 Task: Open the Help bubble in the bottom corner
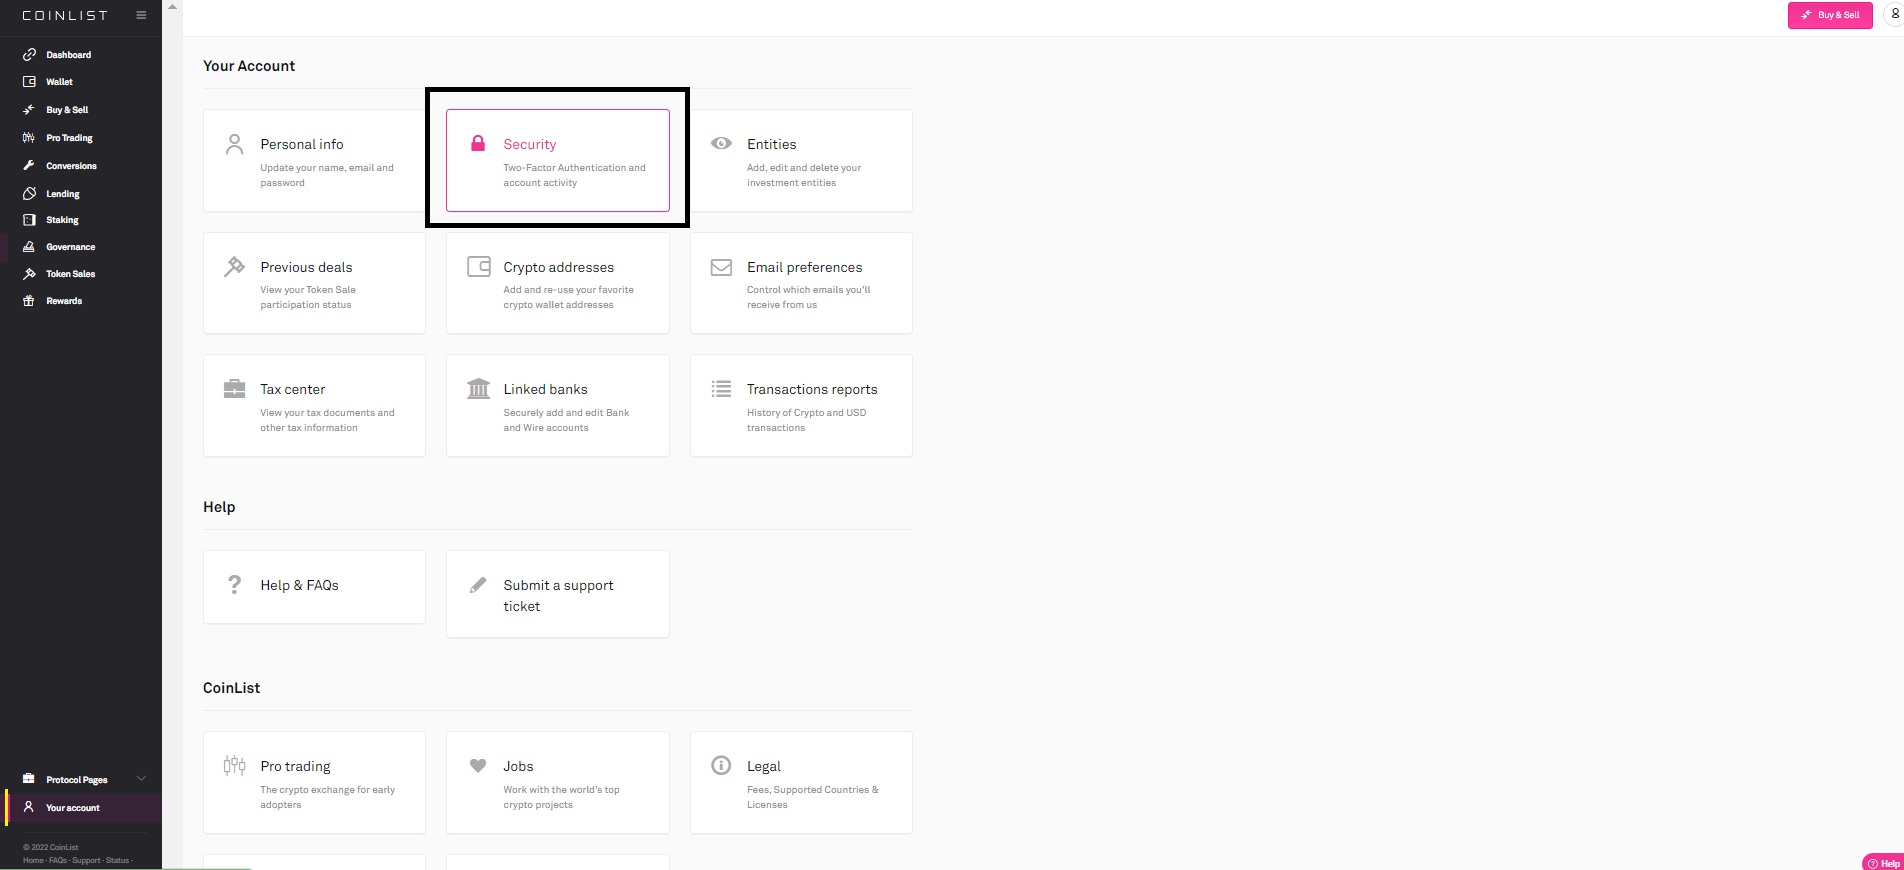pyautogui.click(x=1883, y=863)
